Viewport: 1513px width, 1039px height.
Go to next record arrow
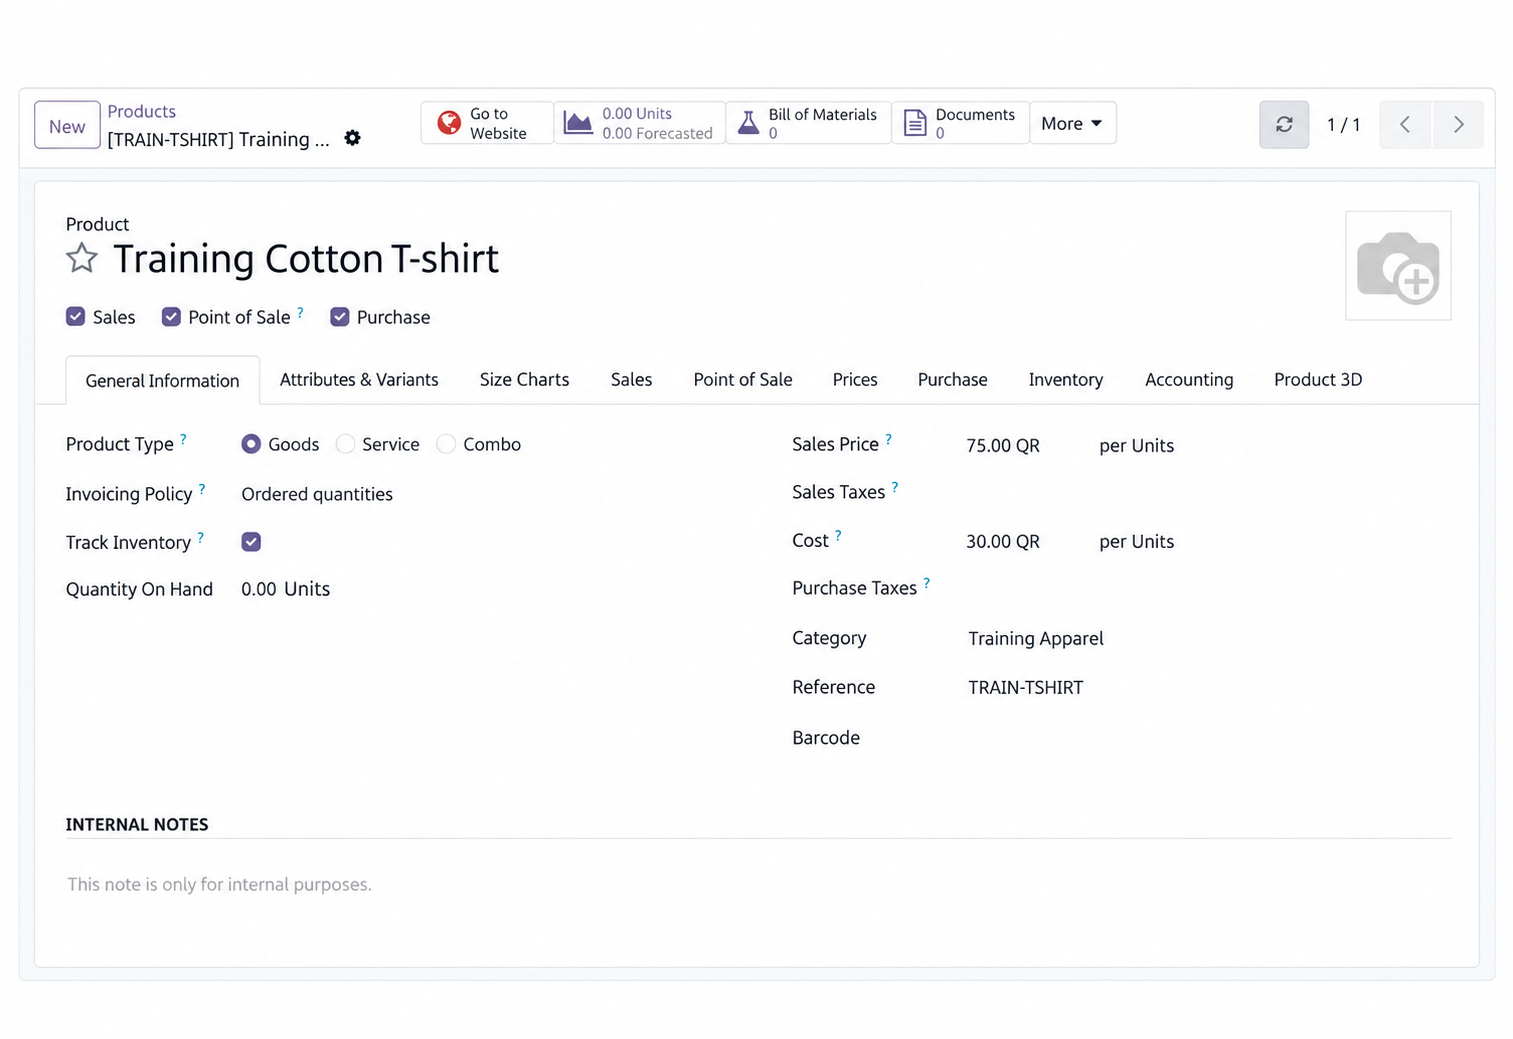point(1458,124)
